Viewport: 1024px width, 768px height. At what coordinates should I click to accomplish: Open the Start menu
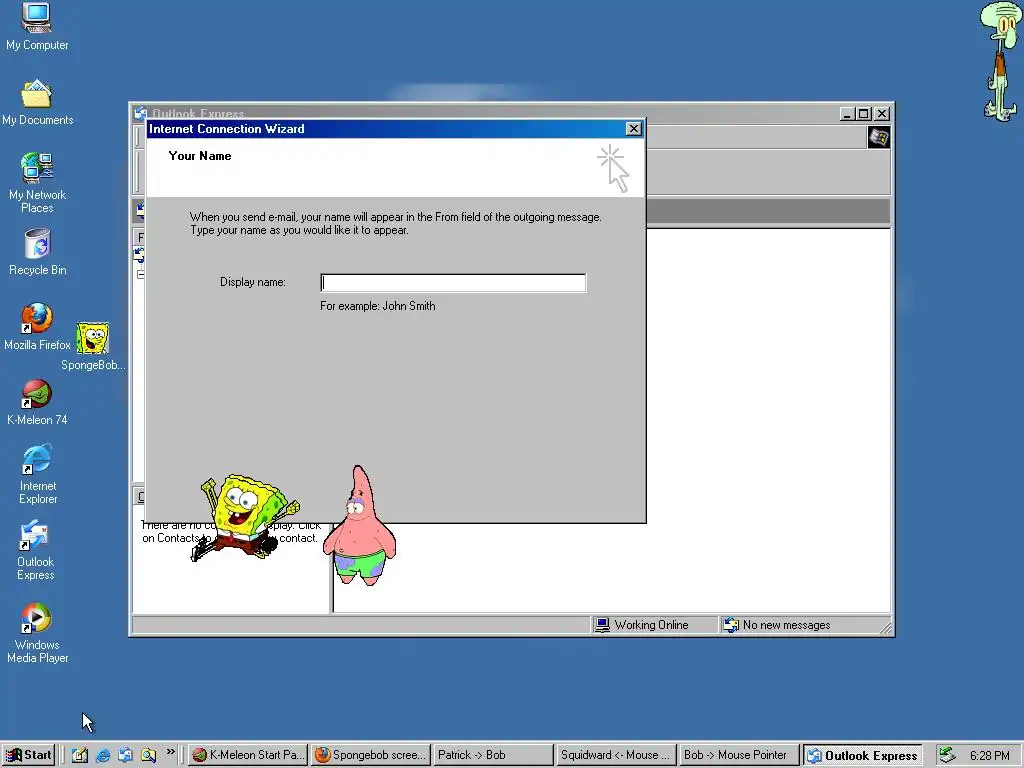pyautogui.click(x=29, y=755)
